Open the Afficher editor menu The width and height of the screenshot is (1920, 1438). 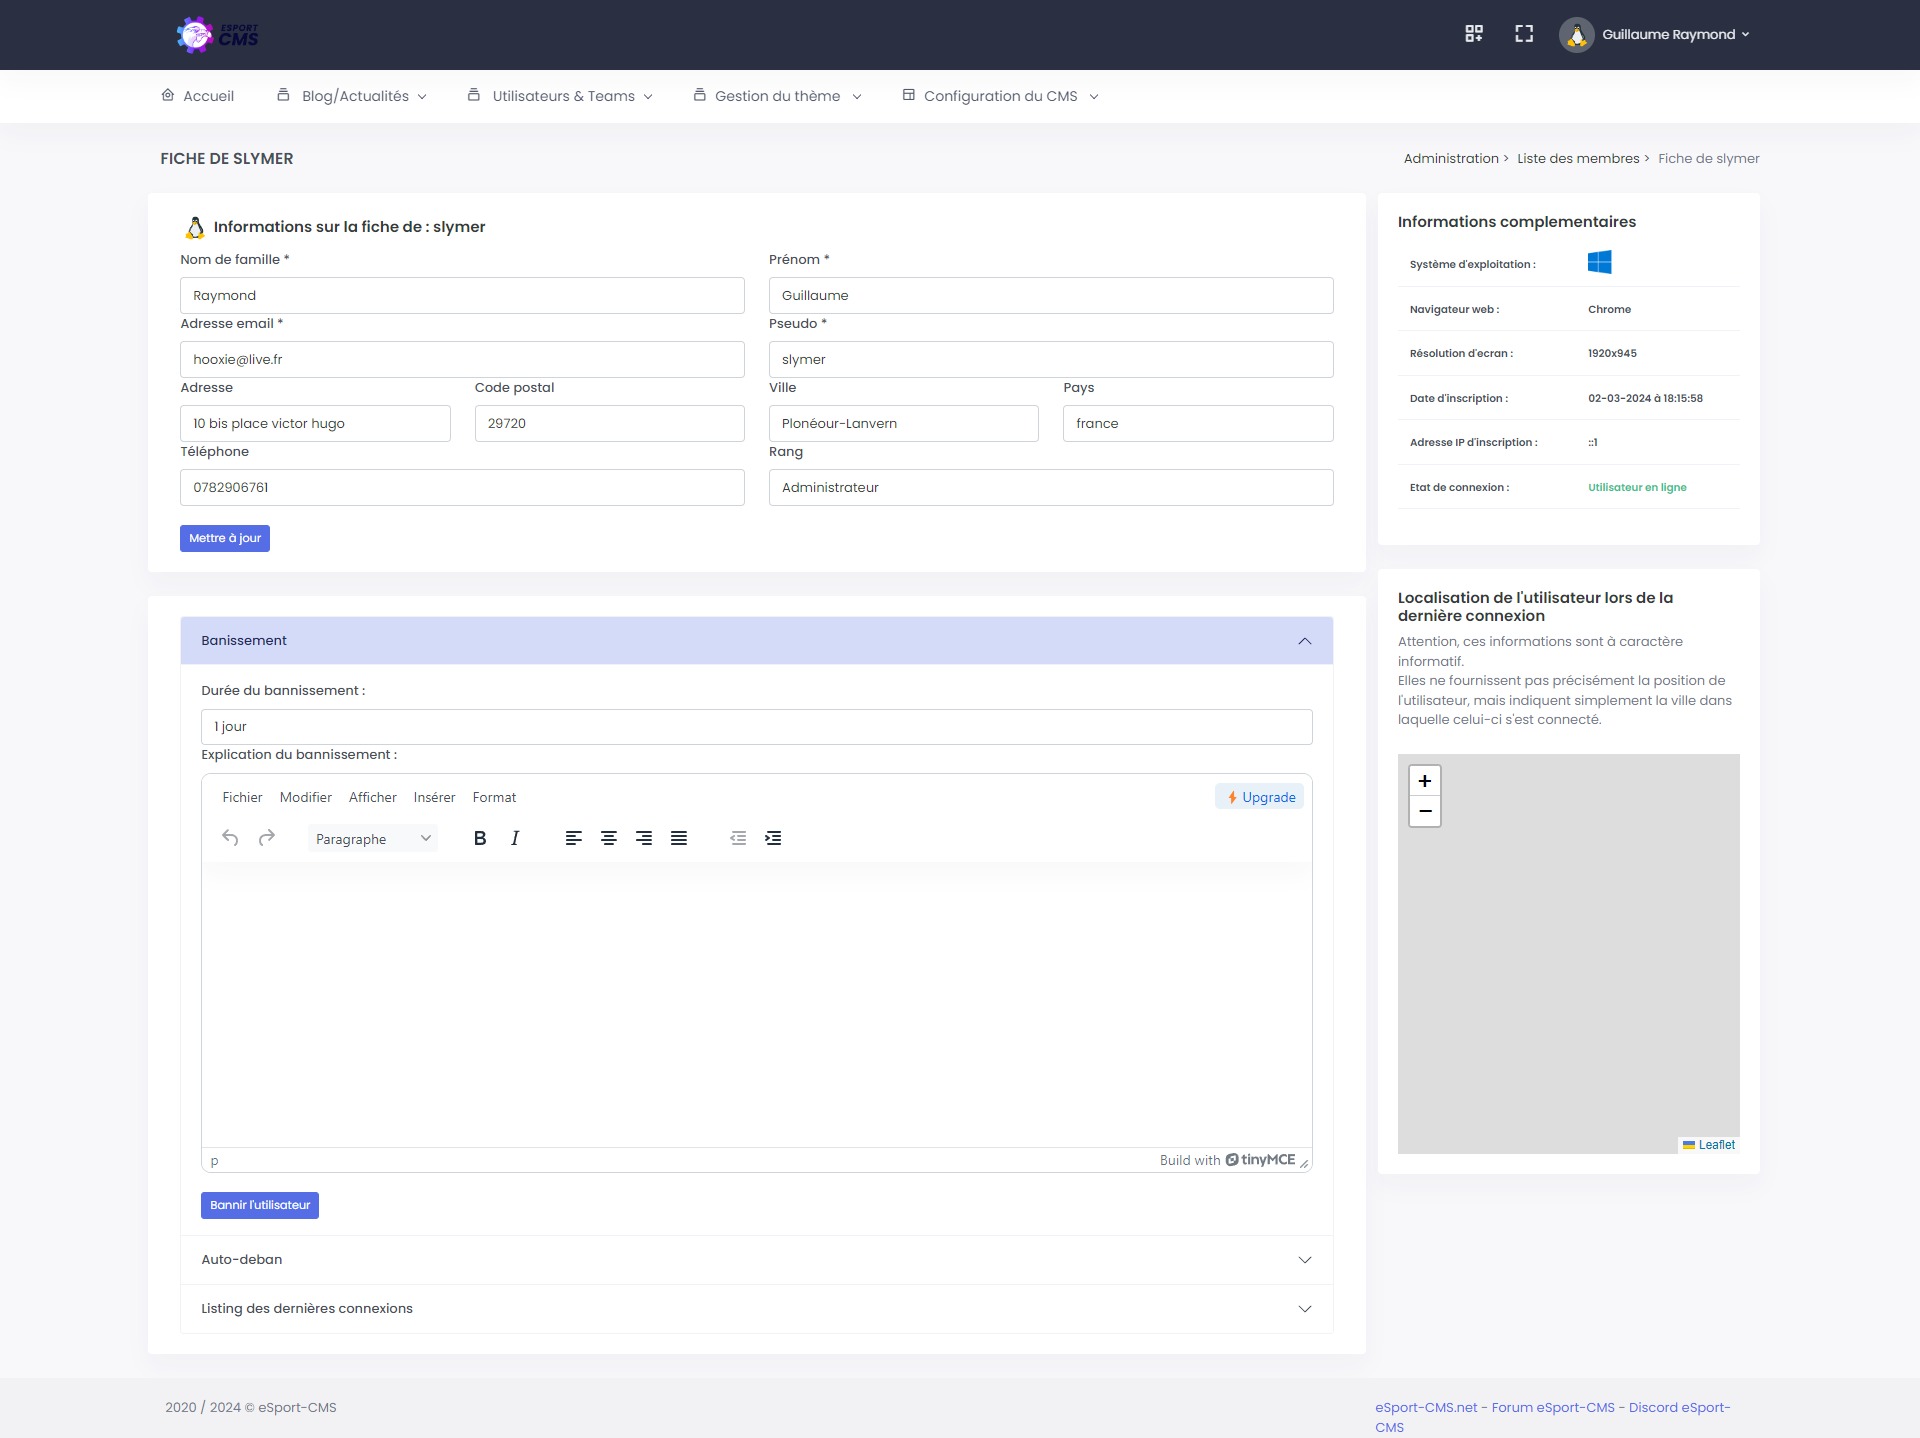click(373, 797)
